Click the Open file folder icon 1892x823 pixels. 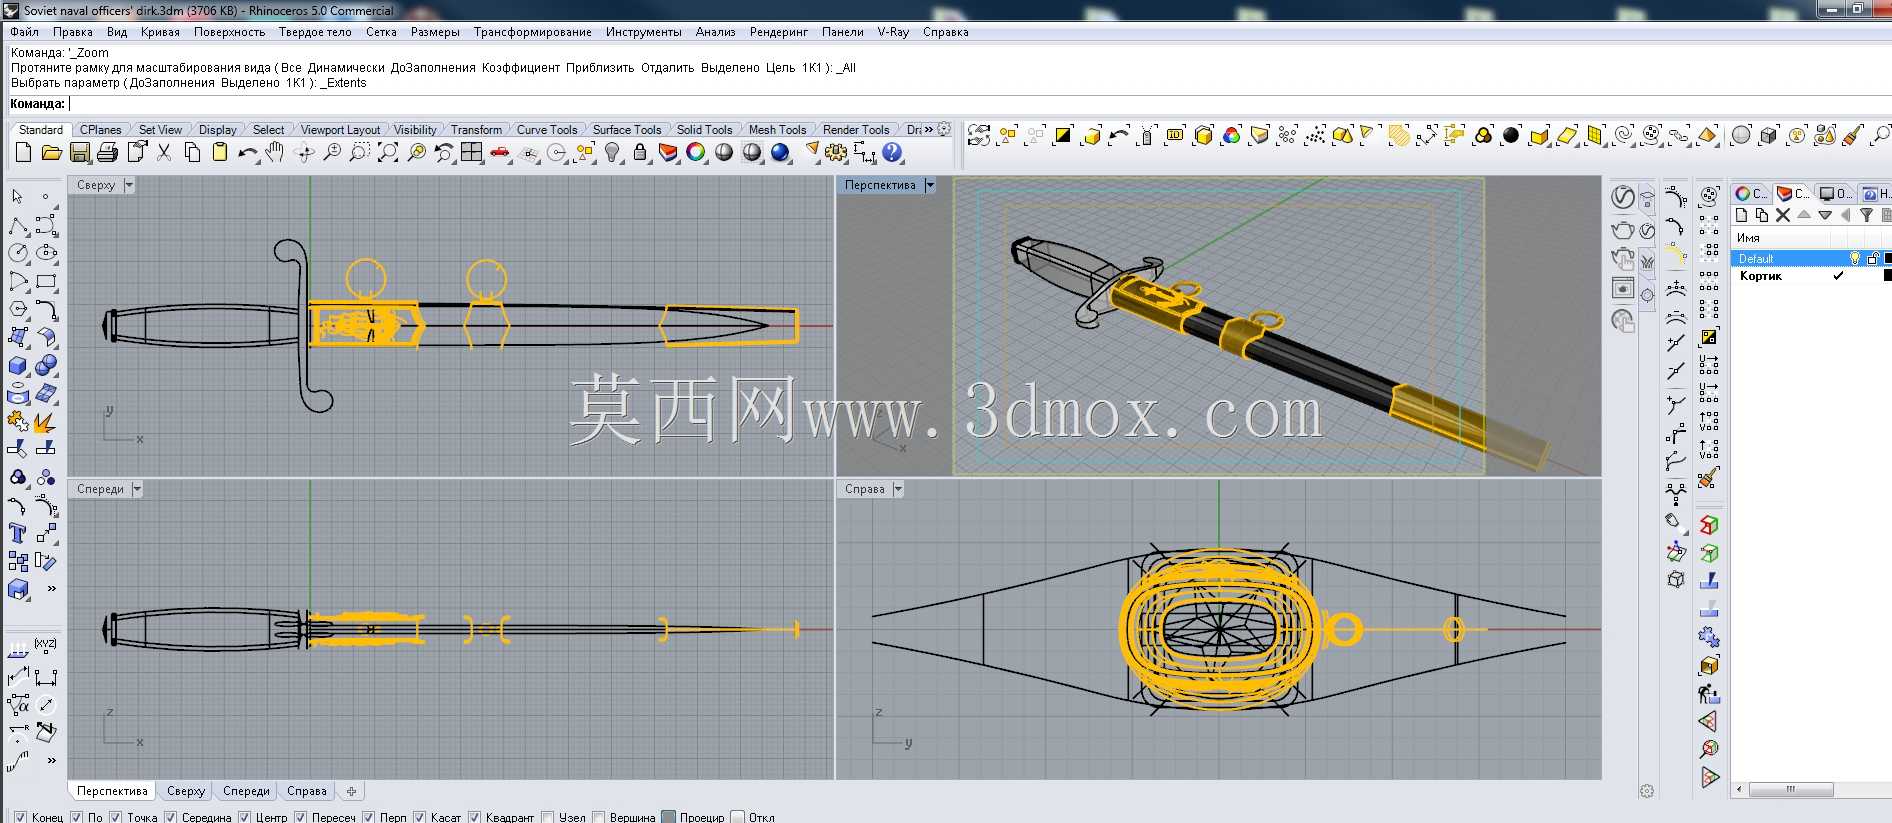(x=52, y=152)
